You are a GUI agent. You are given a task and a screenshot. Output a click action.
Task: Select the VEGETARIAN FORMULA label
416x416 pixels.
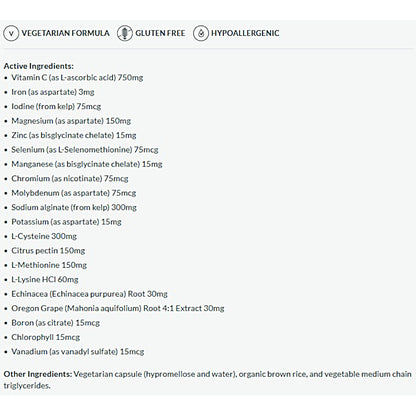65,33
